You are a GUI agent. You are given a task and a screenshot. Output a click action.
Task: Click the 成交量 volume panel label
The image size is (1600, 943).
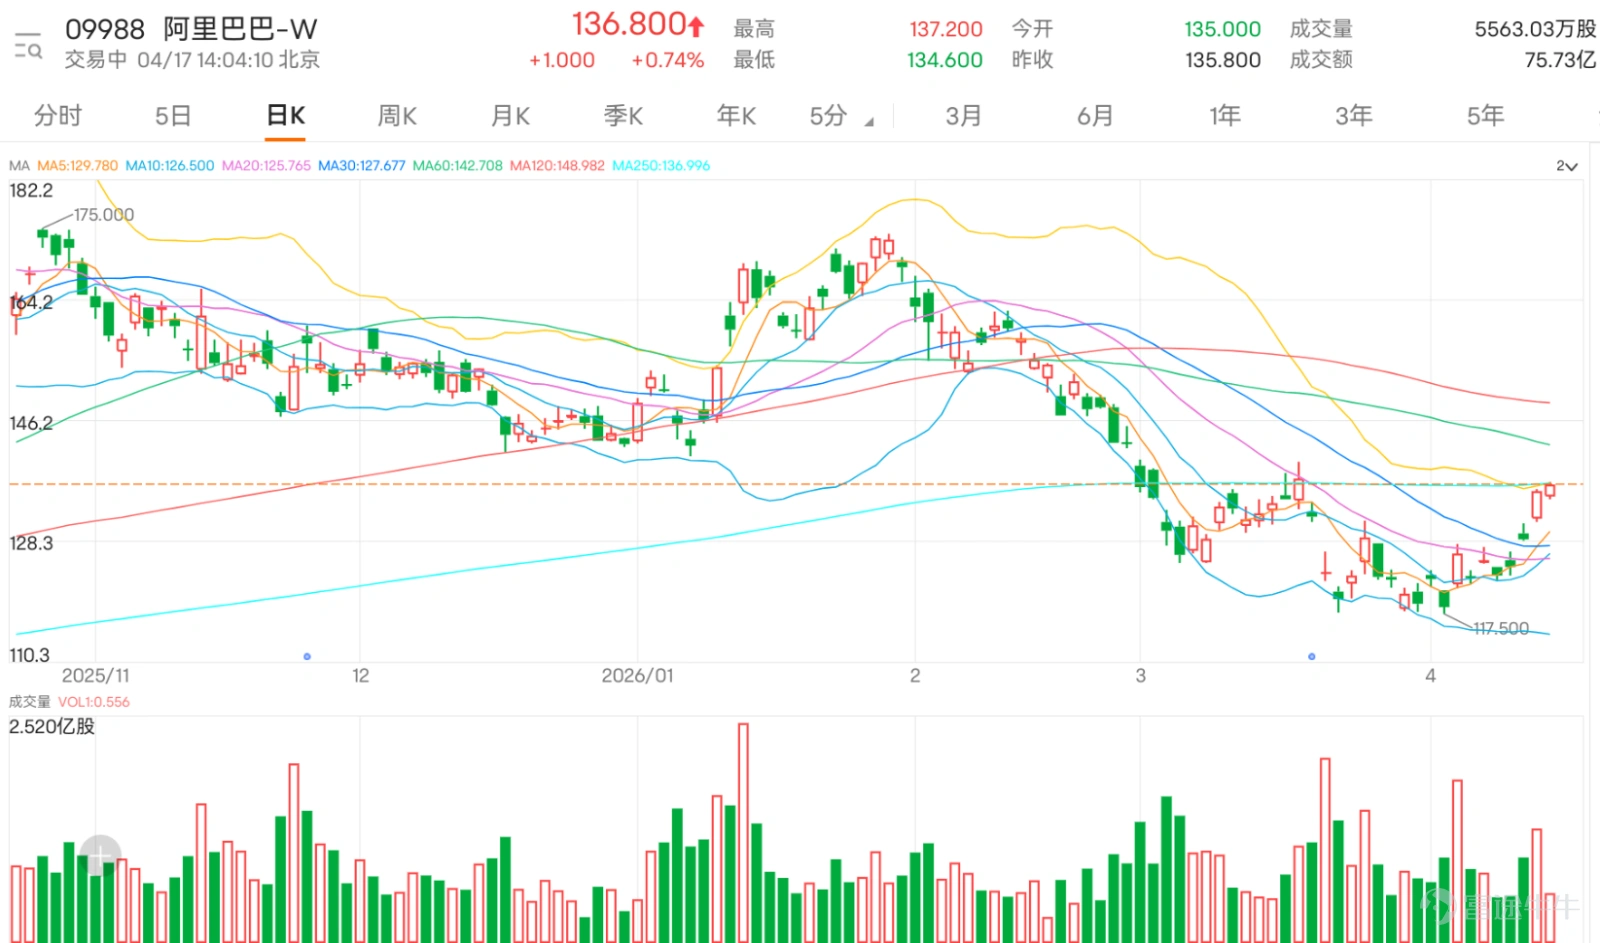[29, 702]
